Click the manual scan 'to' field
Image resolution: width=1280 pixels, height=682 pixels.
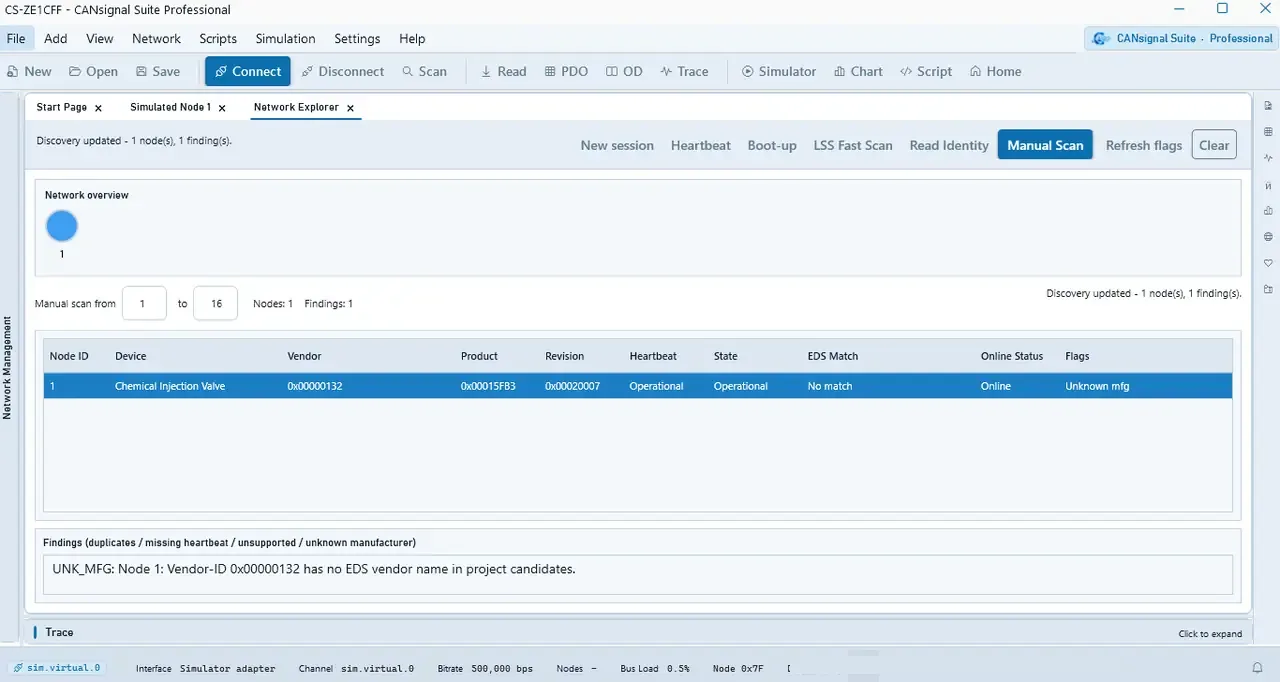pos(215,303)
